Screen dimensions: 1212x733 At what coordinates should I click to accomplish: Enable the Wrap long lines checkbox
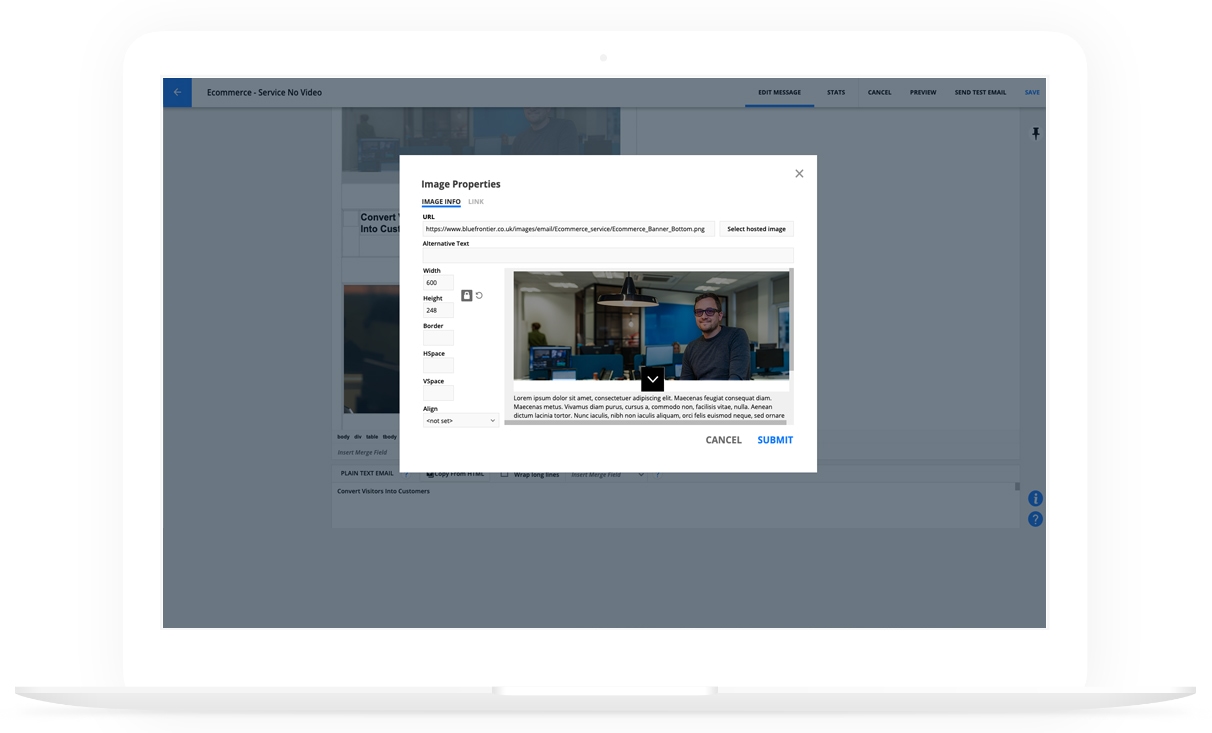coord(503,473)
